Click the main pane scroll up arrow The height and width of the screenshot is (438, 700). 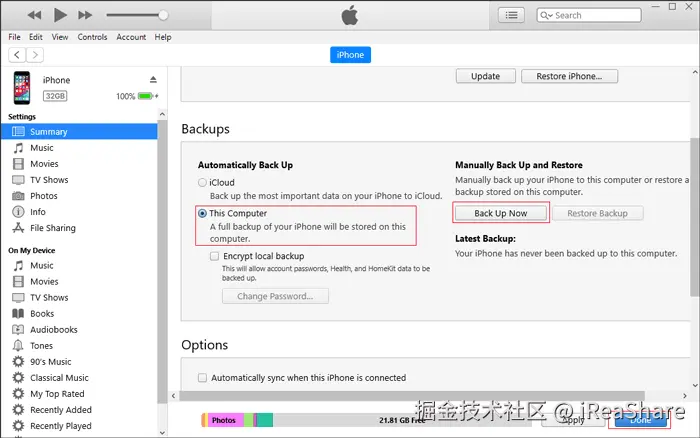click(x=695, y=72)
